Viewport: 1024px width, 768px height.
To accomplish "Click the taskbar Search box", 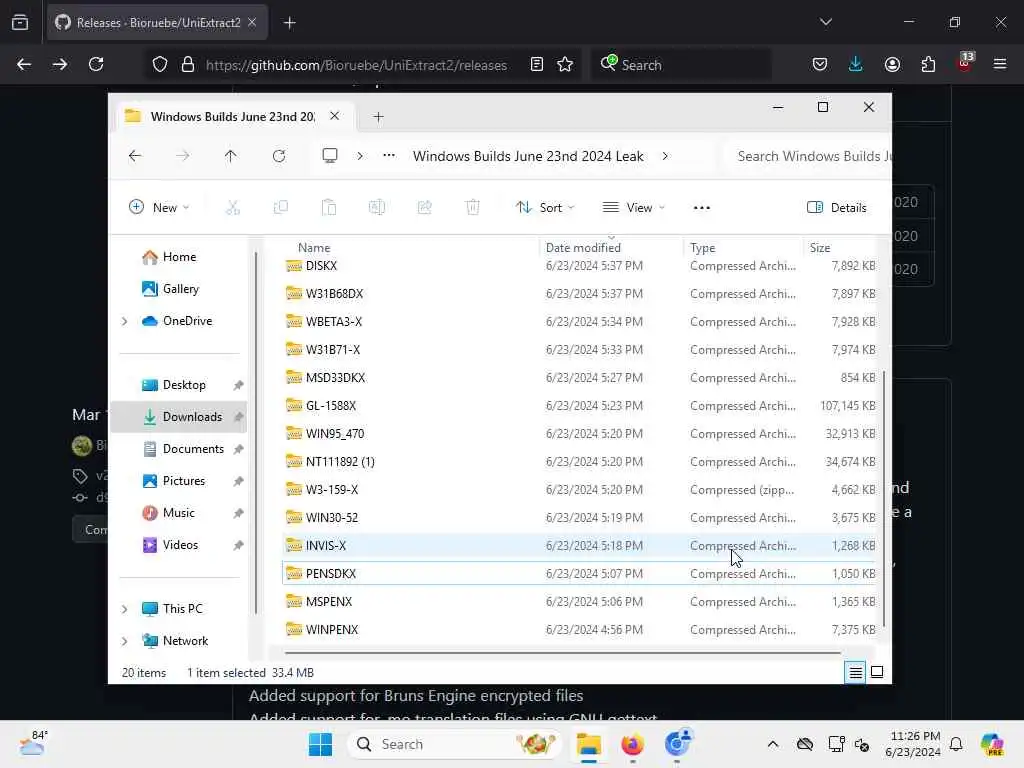I will tap(455, 744).
